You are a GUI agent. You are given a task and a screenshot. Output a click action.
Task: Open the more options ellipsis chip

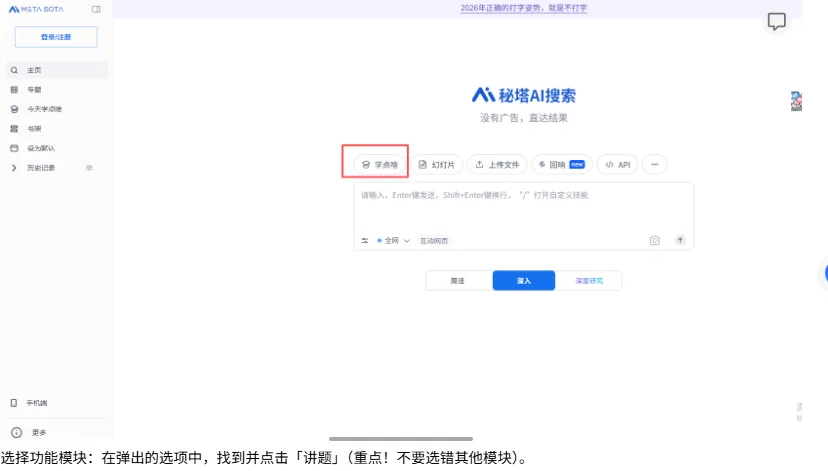coord(655,165)
